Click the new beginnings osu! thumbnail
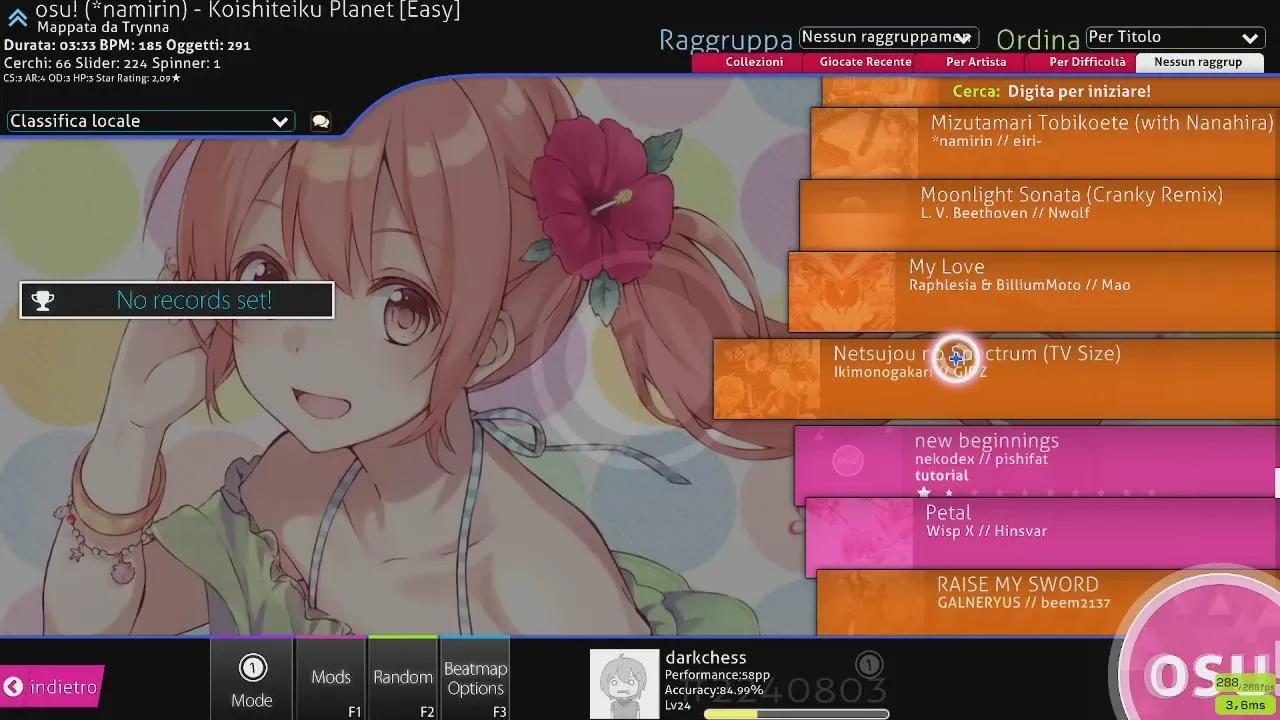The width and height of the screenshot is (1280, 720). point(848,460)
